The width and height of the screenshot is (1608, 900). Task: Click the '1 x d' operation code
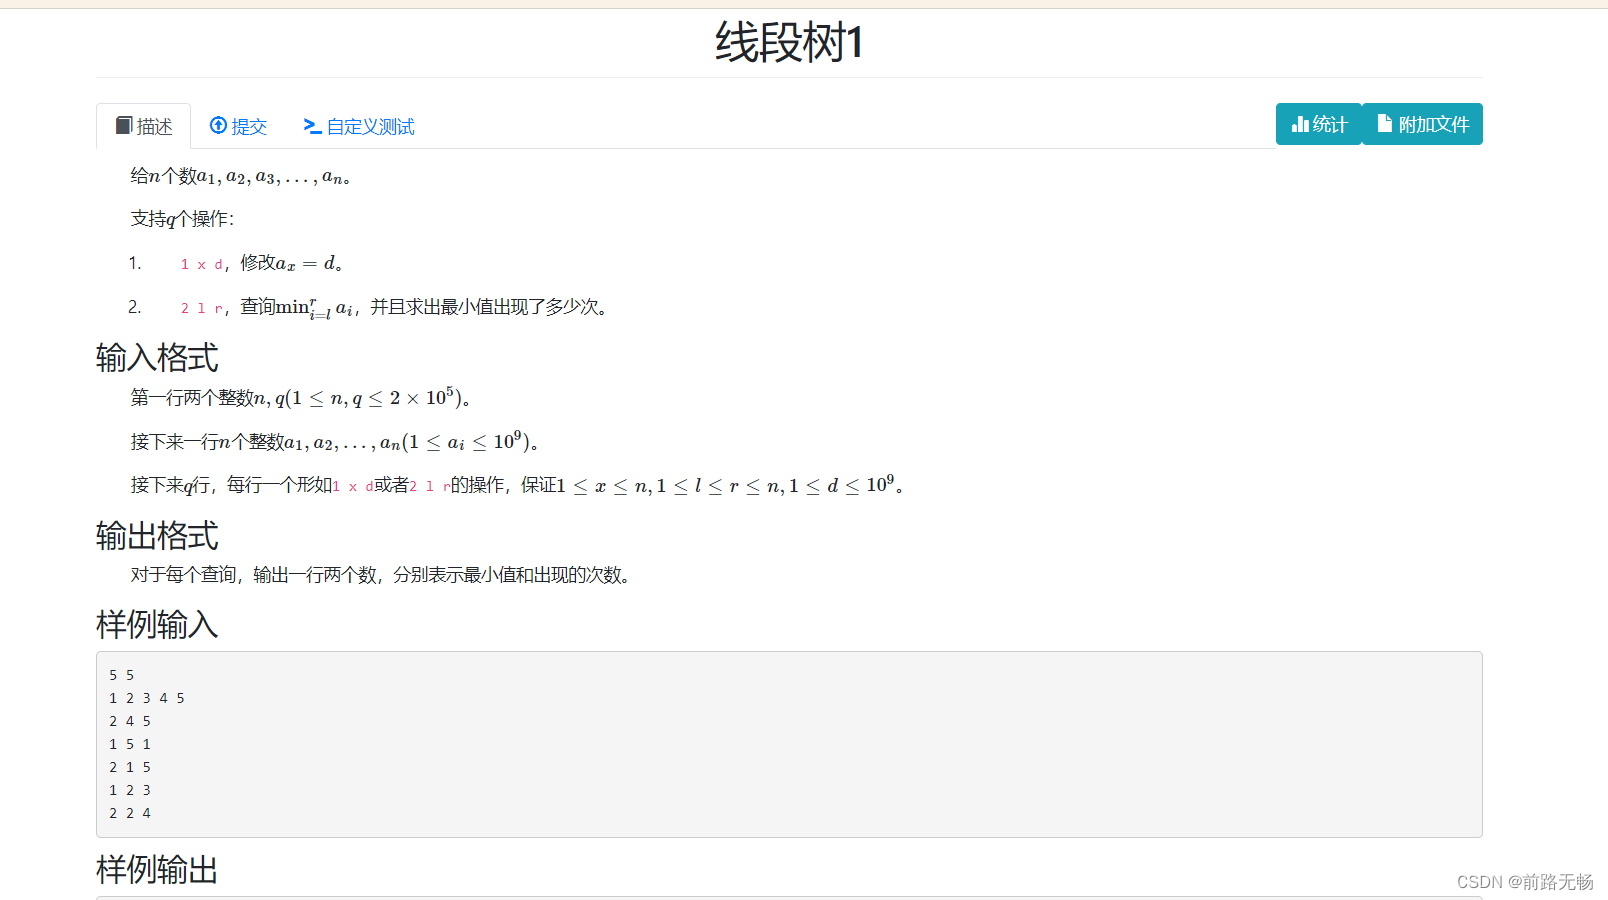(x=201, y=265)
